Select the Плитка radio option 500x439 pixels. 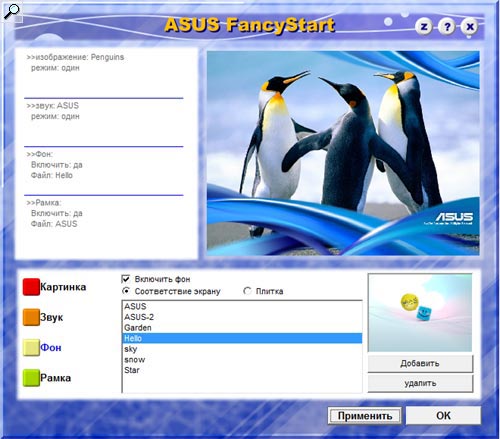tap(247, 291)
